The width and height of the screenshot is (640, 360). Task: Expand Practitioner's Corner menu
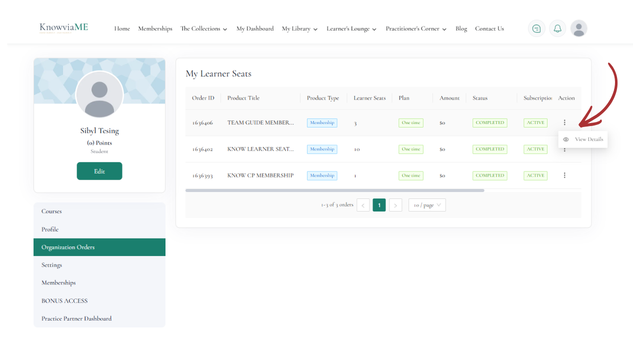[x=416, y=29]
